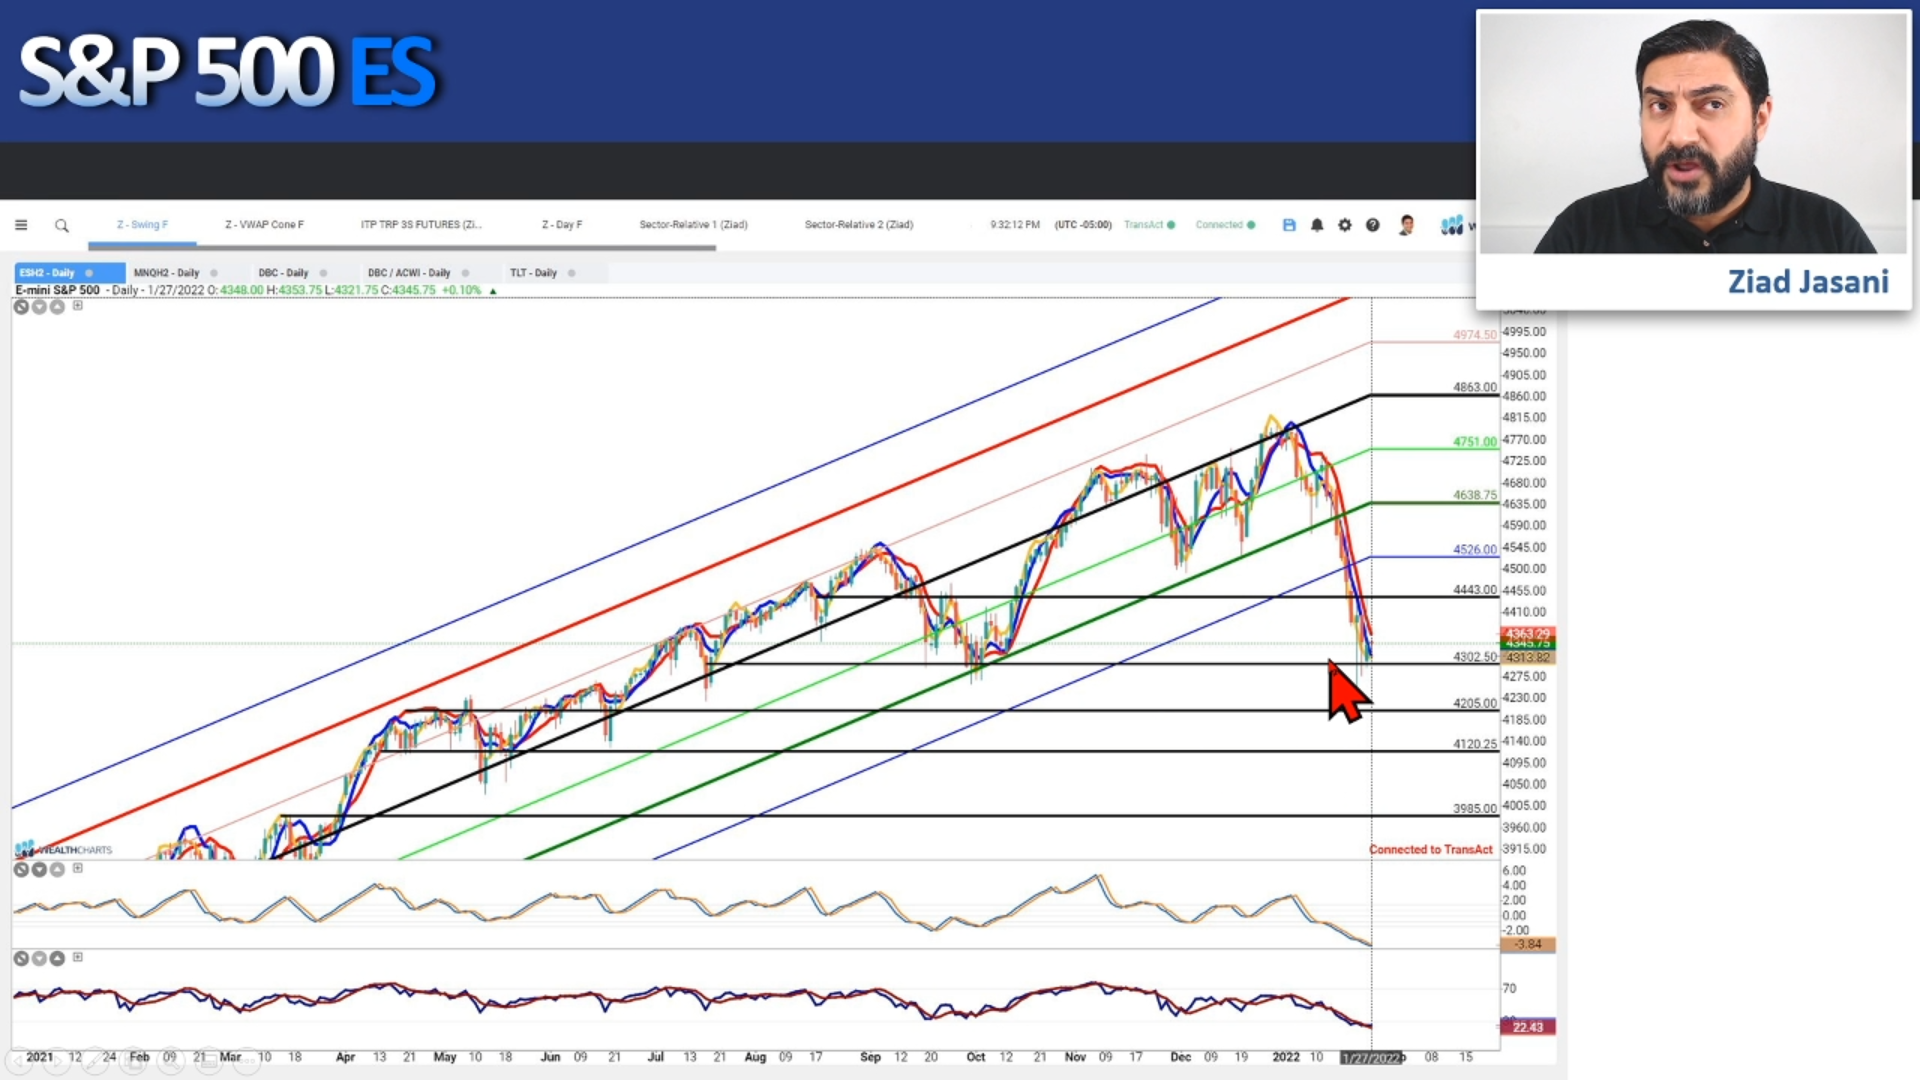Image resolution: width=1920 pixels, height=1080 pixels.
Task: Click the 4443.00 horizontal level label
Action: coord(1475,590)
